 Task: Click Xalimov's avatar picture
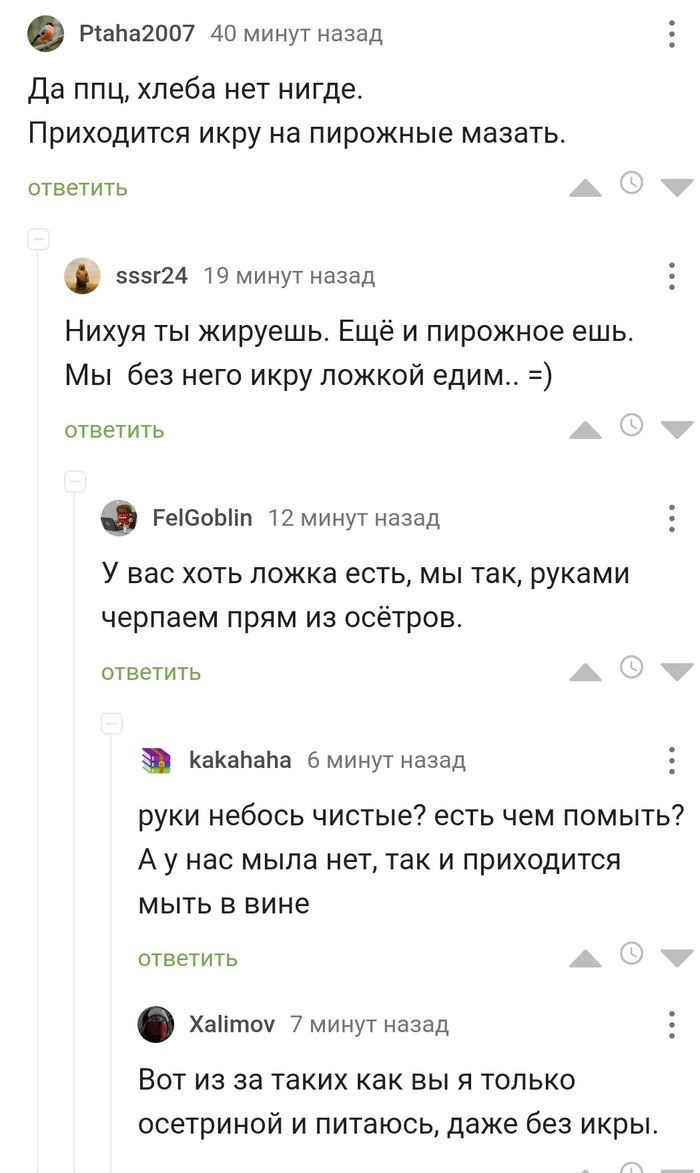coord(157,1024)
